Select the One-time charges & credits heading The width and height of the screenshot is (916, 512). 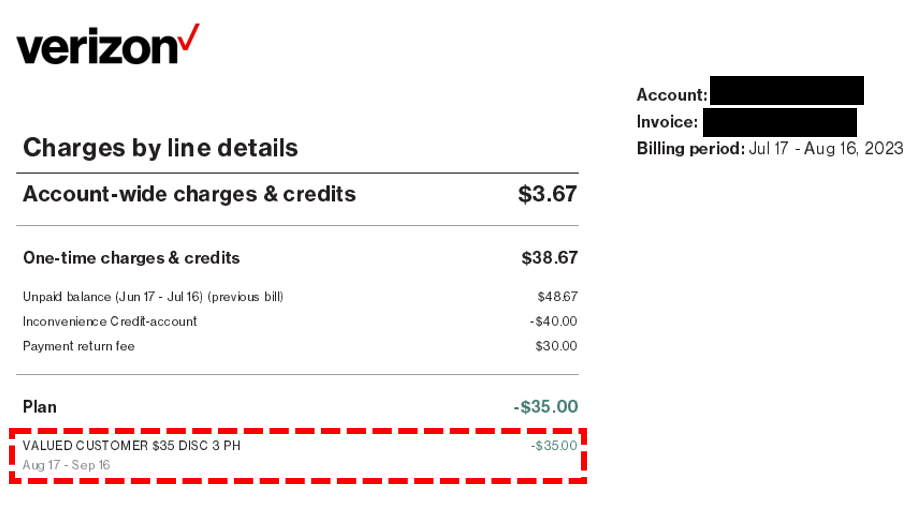point(131,258)
